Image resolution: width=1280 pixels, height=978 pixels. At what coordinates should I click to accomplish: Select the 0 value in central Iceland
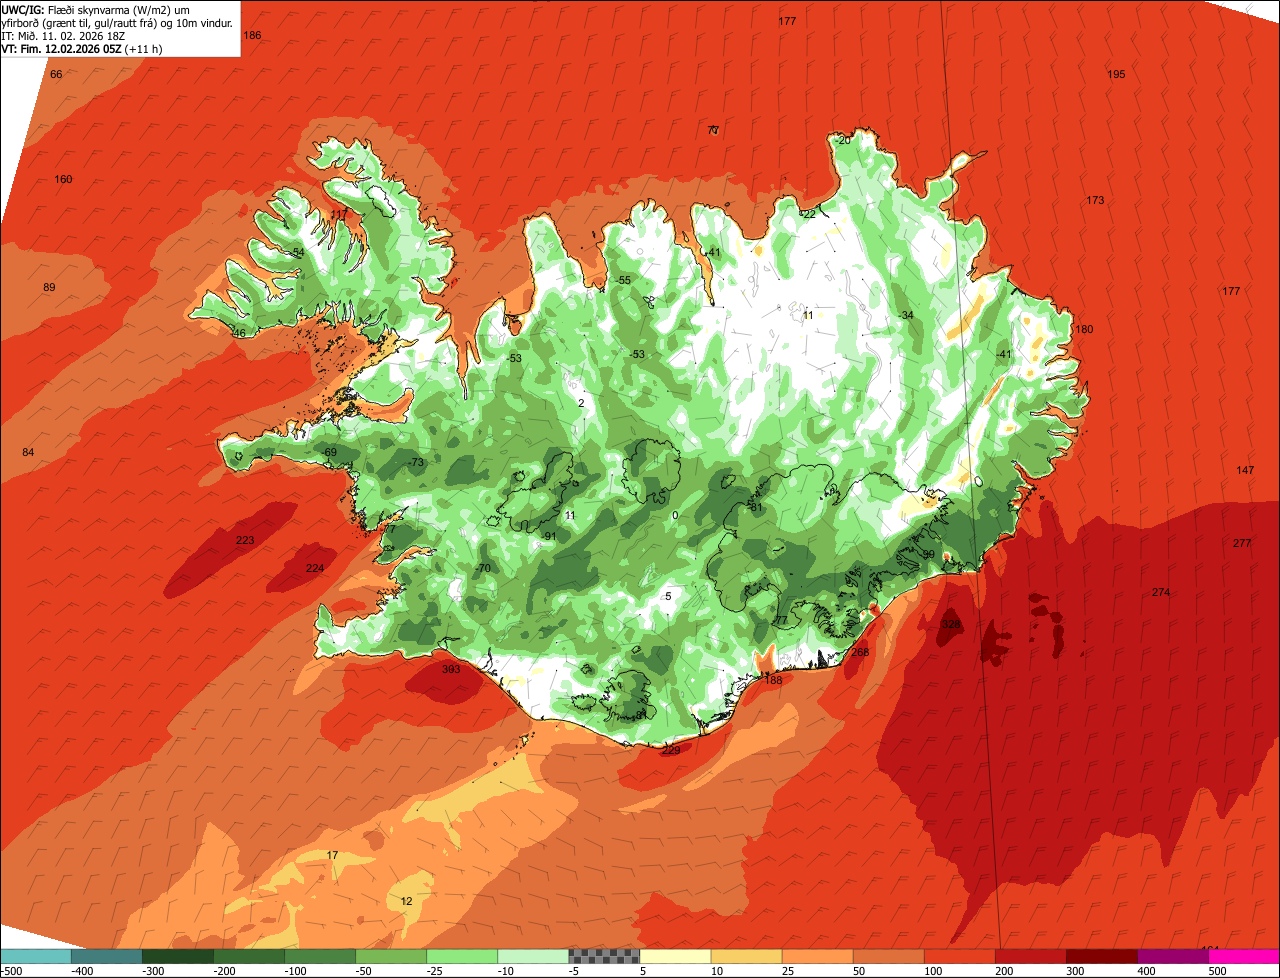(x=675, y=515)
